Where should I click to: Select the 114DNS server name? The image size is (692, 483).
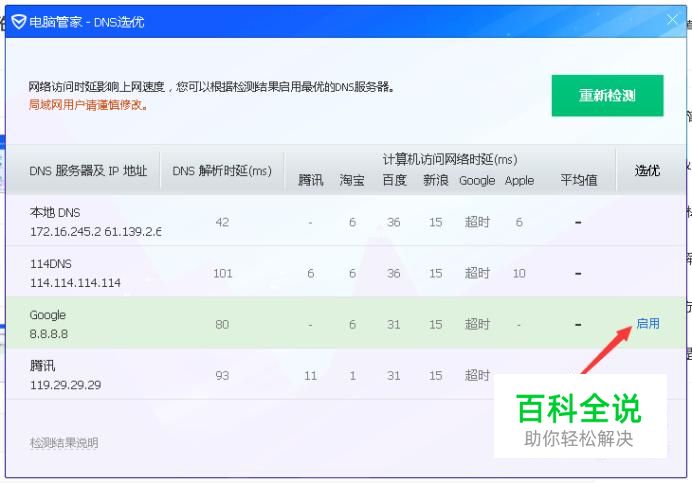tap(51, 264)
